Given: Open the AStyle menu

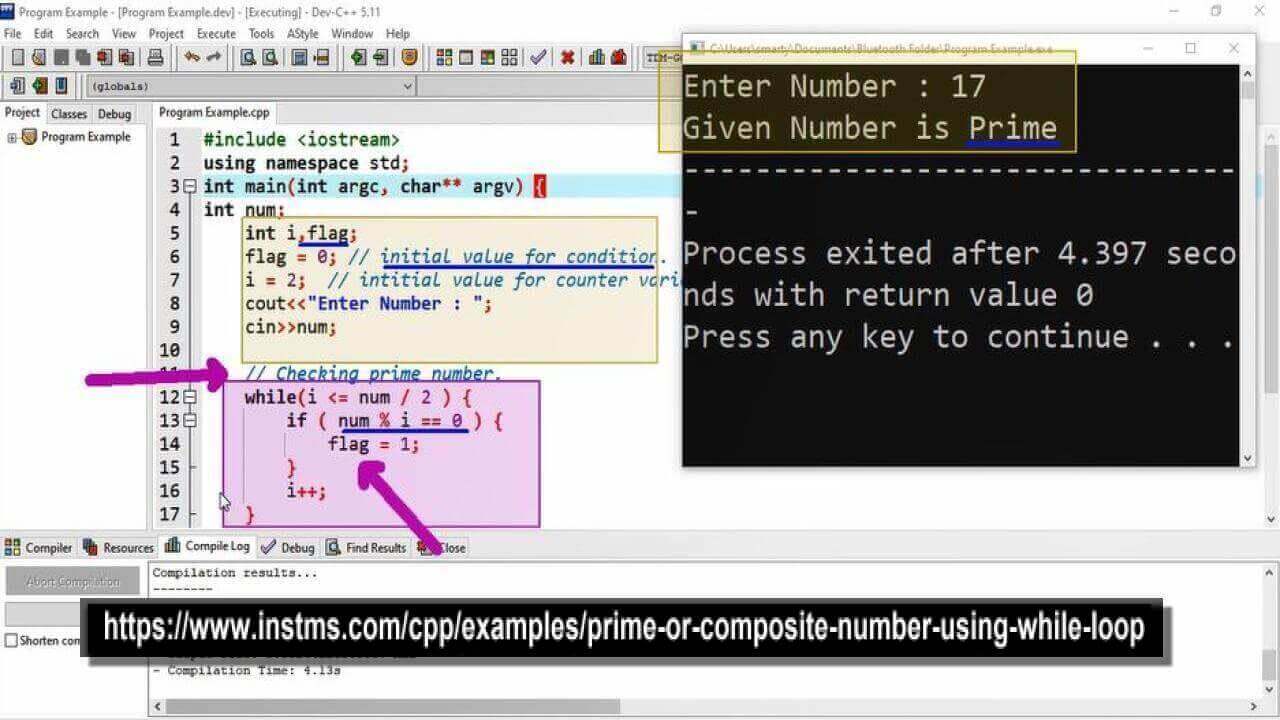Looking at the screenshot, I should click(302, 33).
